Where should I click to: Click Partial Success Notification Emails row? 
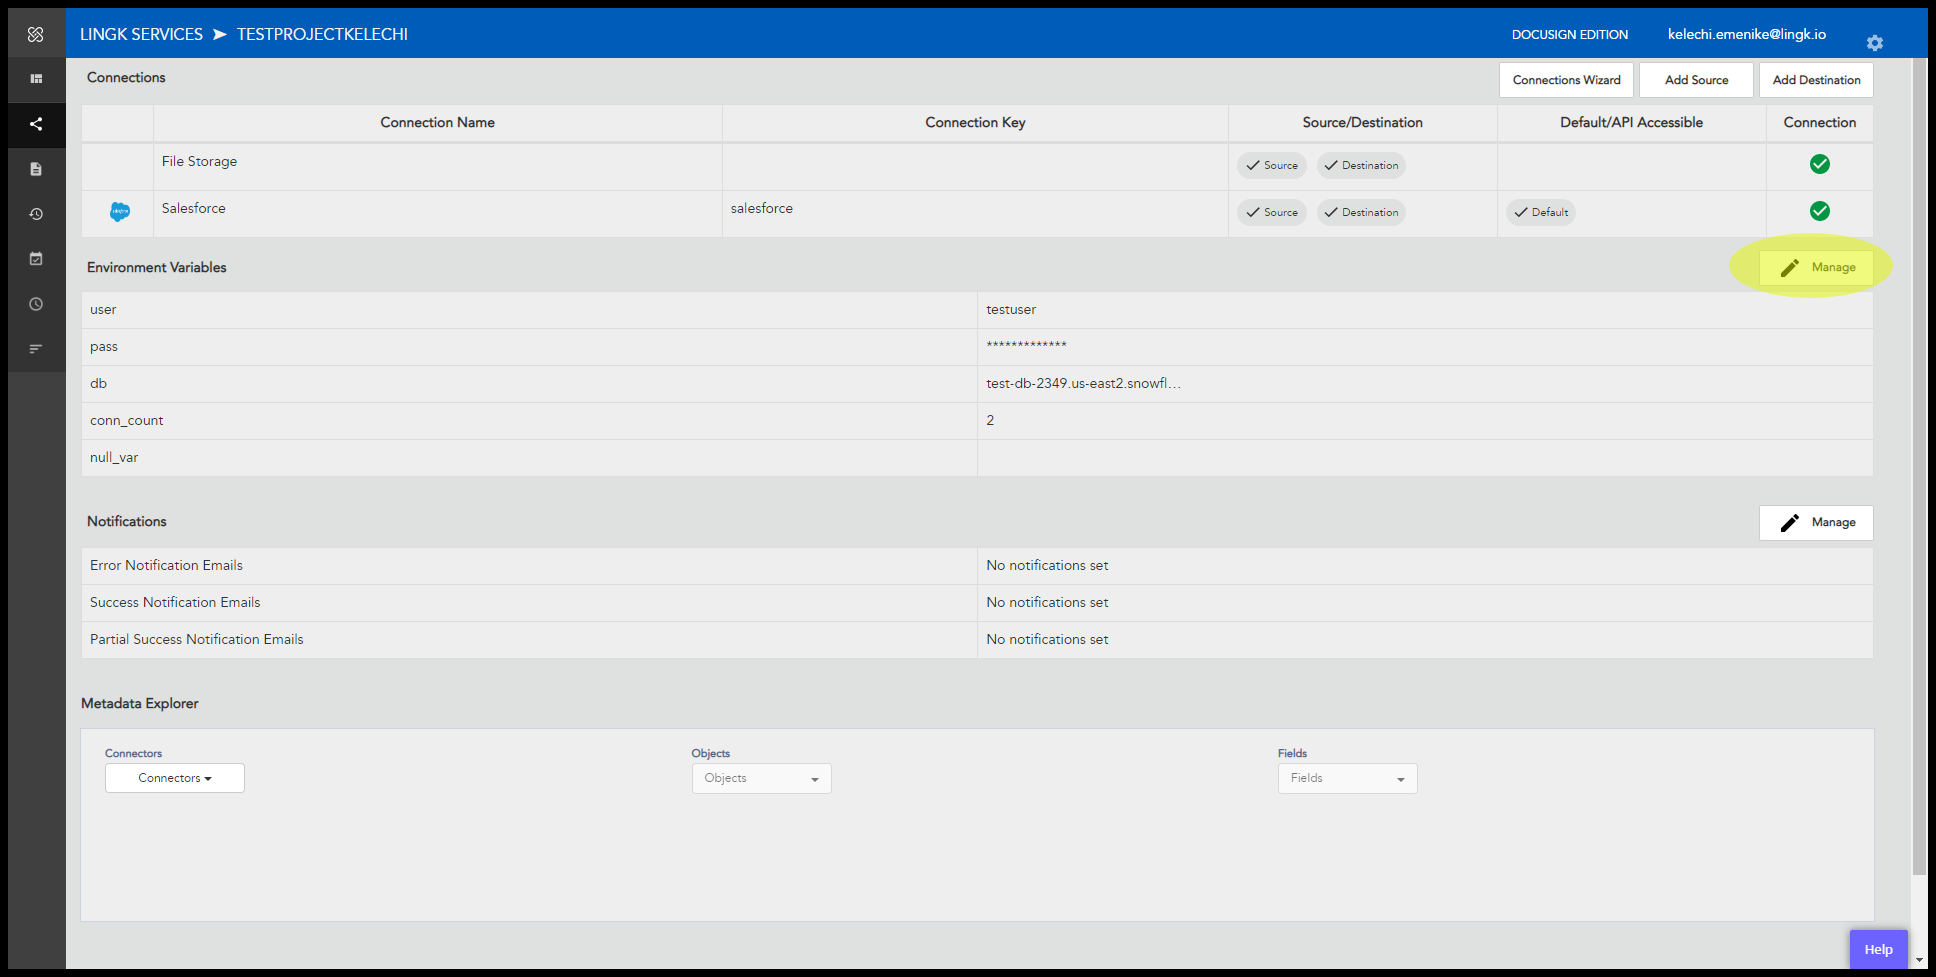click(x=977, y=639)
